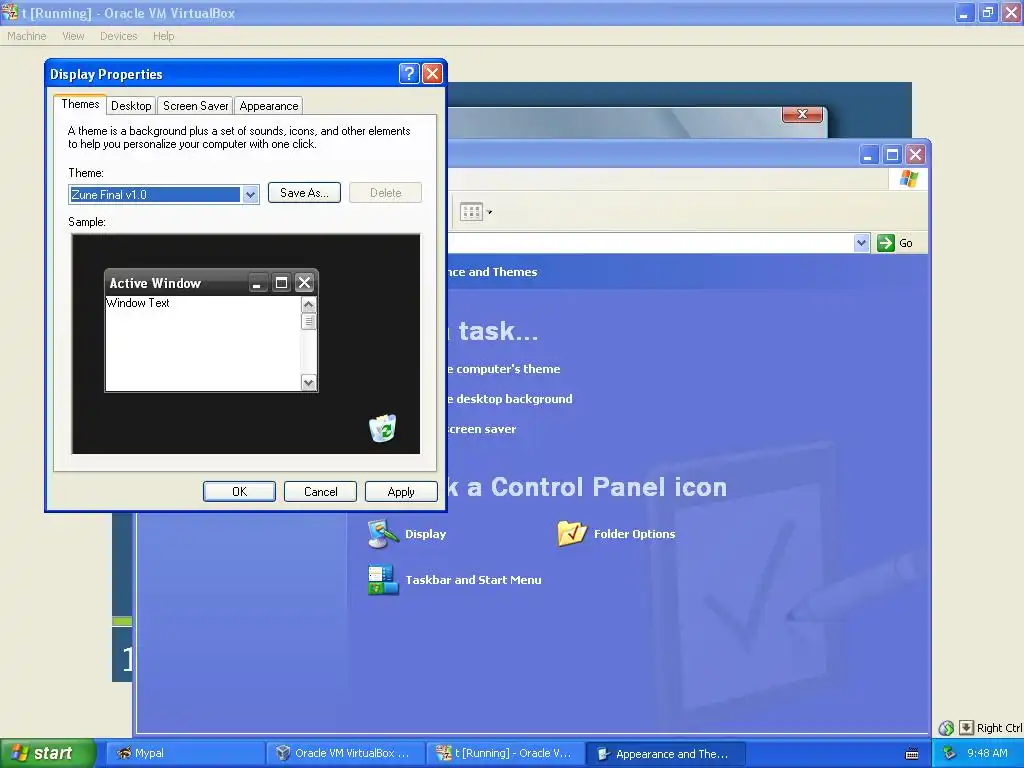Open the Help menu in VirtualBox
Screen dimensions: 1024x768
pyautogui.click(x=163, y=36)
